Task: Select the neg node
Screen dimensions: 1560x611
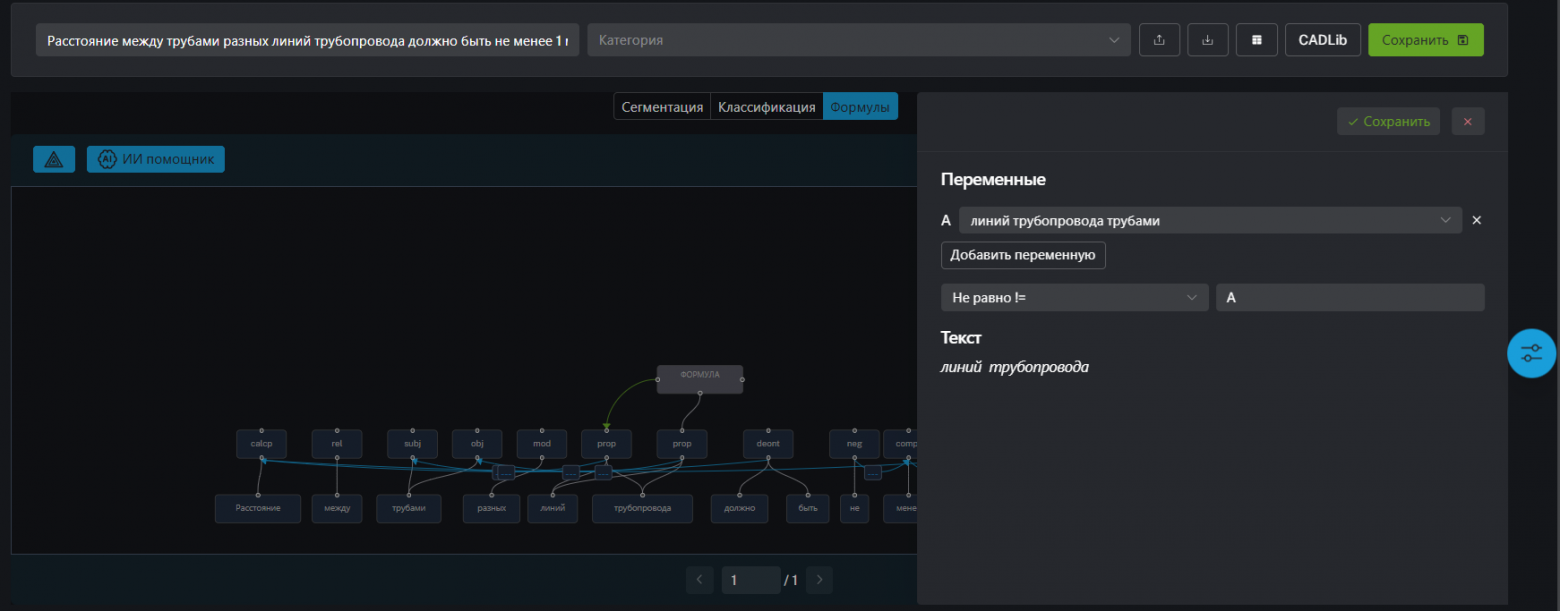Action: tap(854, 444)
